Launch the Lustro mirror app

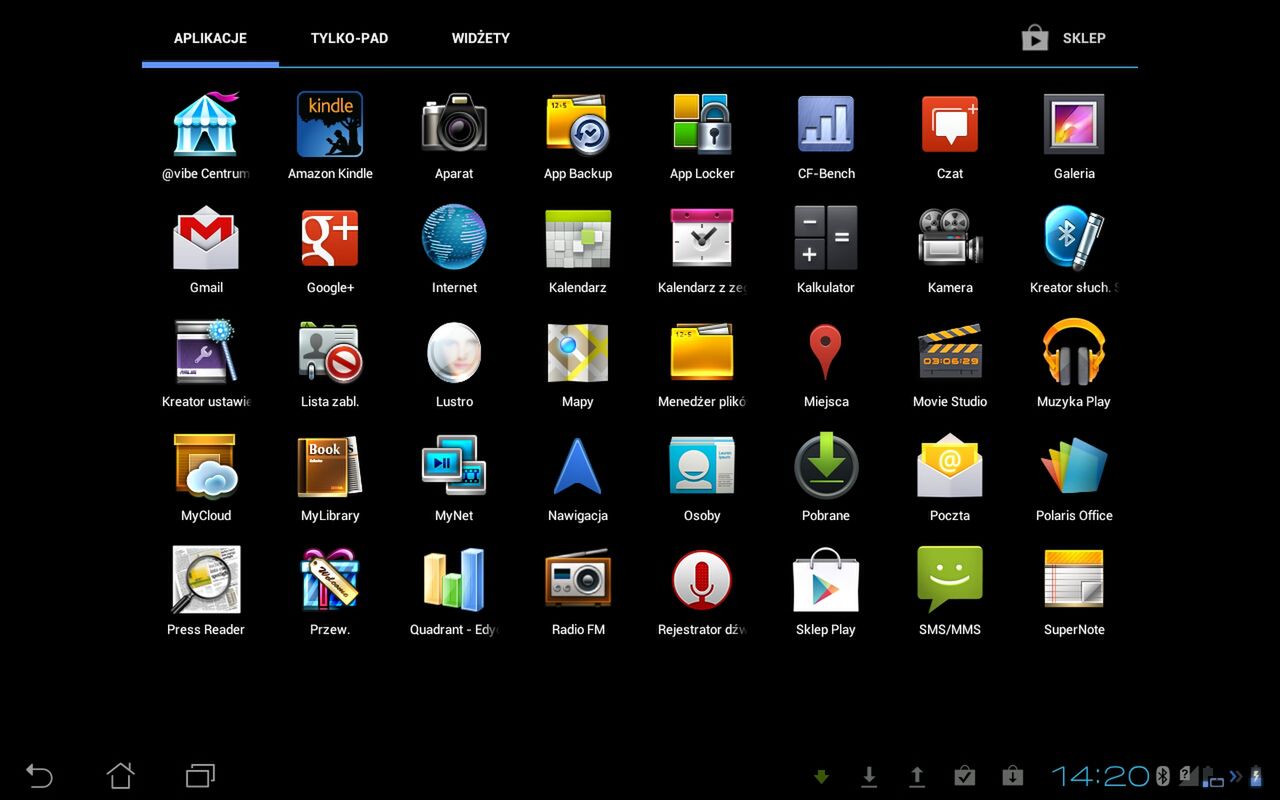(x=454, y=352)
